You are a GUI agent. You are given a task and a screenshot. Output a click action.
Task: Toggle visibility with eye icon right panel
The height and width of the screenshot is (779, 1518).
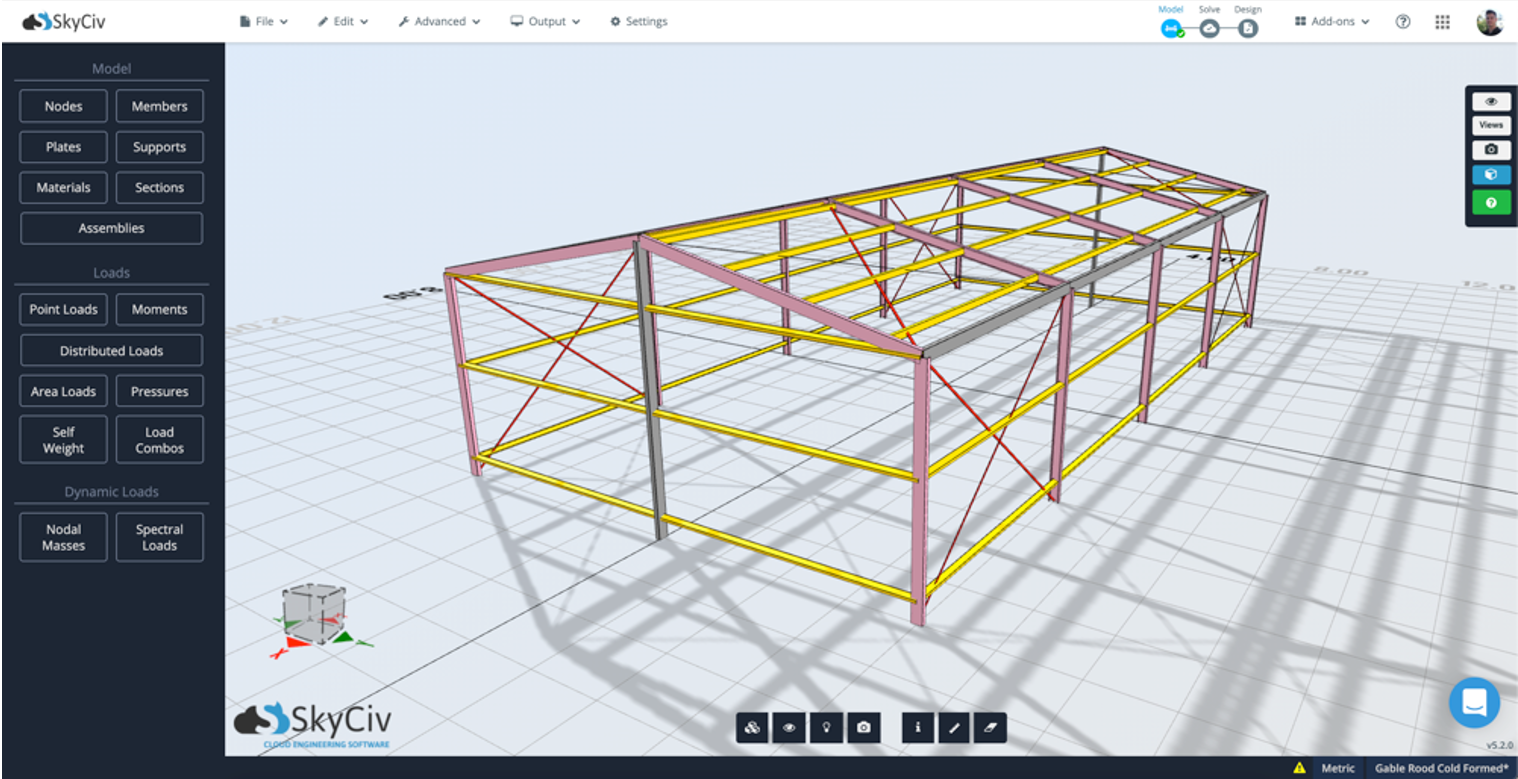[1490, 101]
